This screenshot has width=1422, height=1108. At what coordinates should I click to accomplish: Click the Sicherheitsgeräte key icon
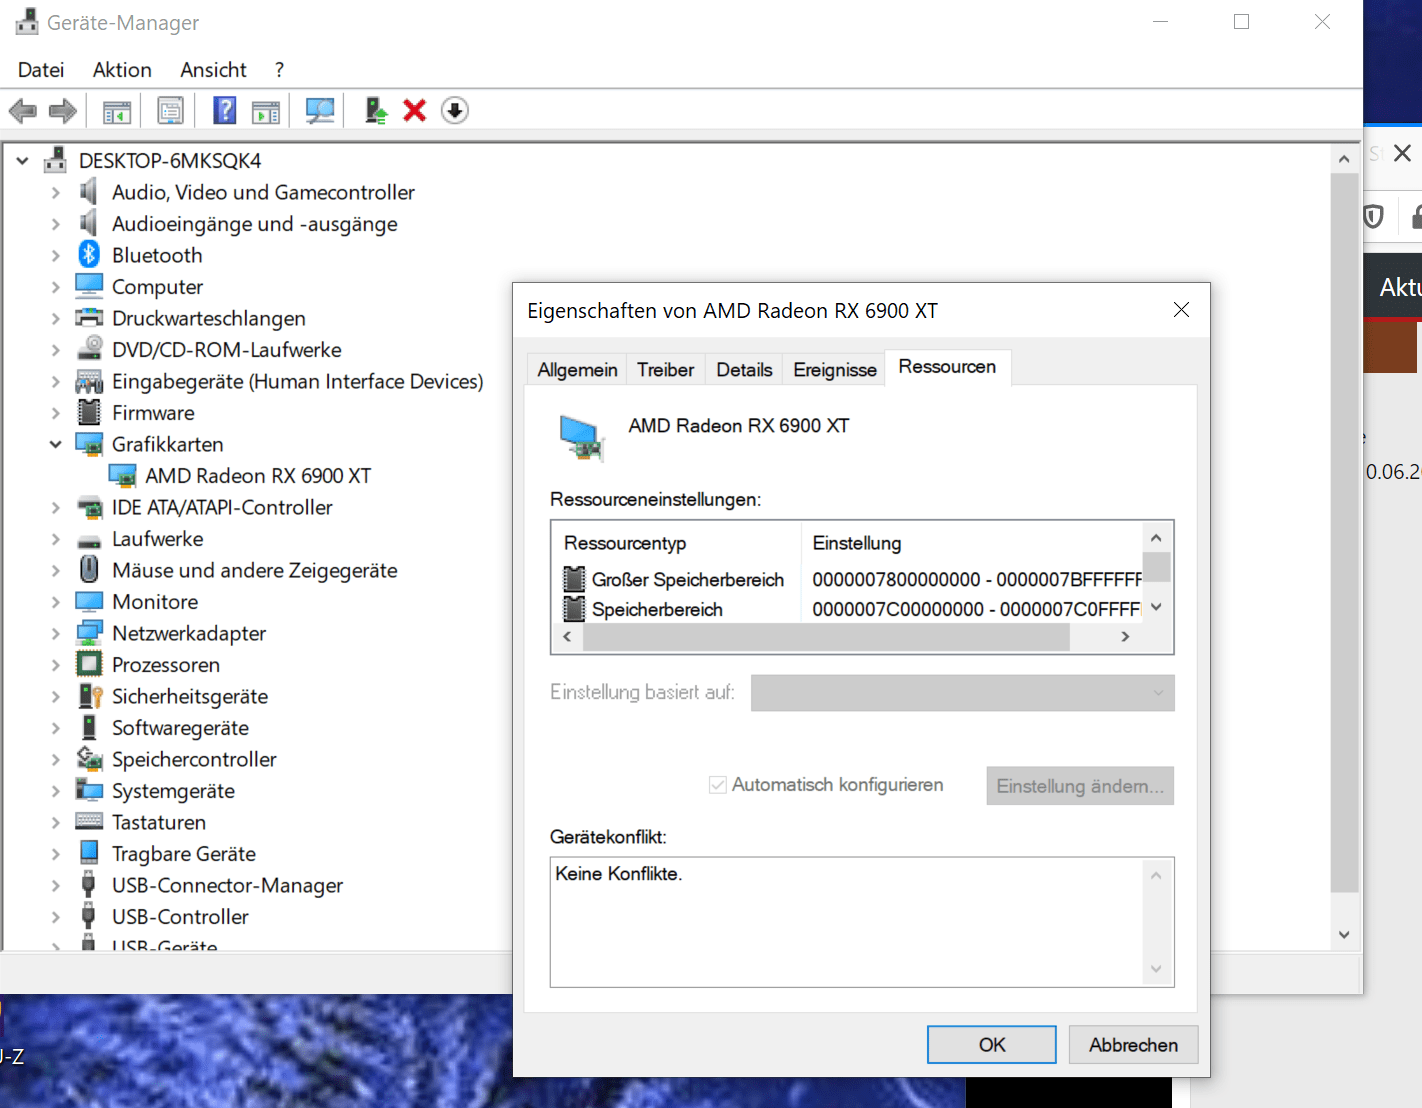tap(90, 696)
